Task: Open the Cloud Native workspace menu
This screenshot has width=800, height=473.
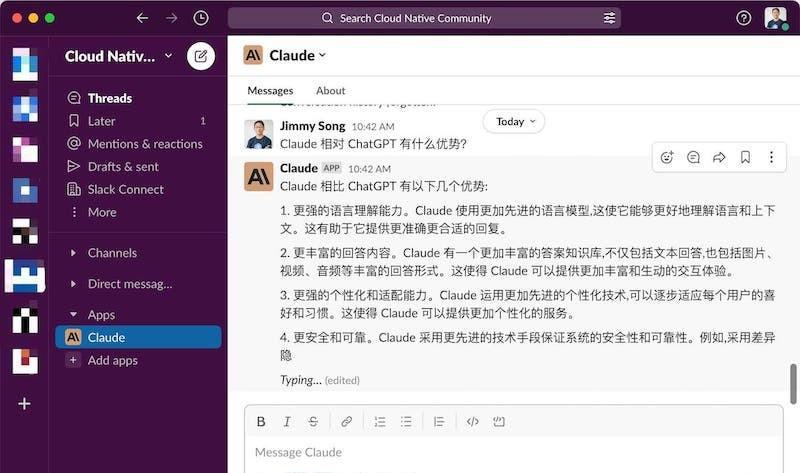Action: pyautogui.click(x=118, y=56)
